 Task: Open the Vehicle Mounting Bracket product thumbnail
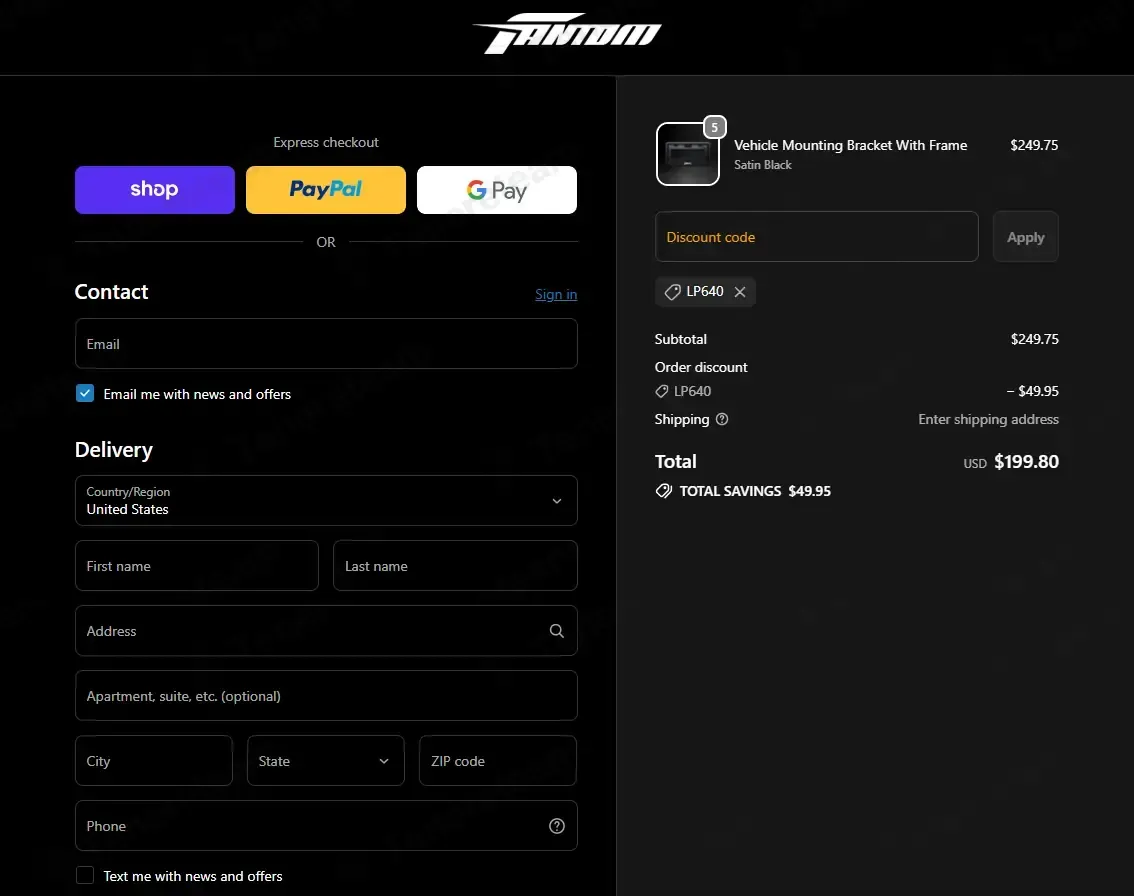[x=687, y=154]
